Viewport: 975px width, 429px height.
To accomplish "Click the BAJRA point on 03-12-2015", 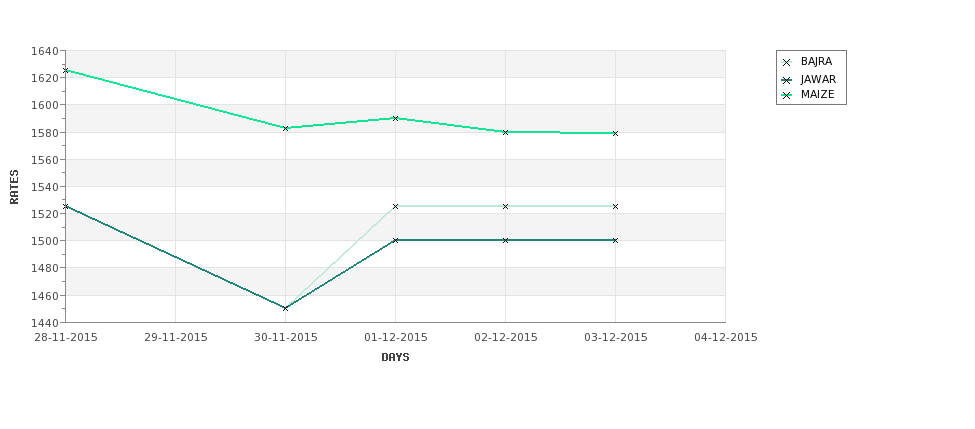I will pyautogui.click(x=616, y=206).
